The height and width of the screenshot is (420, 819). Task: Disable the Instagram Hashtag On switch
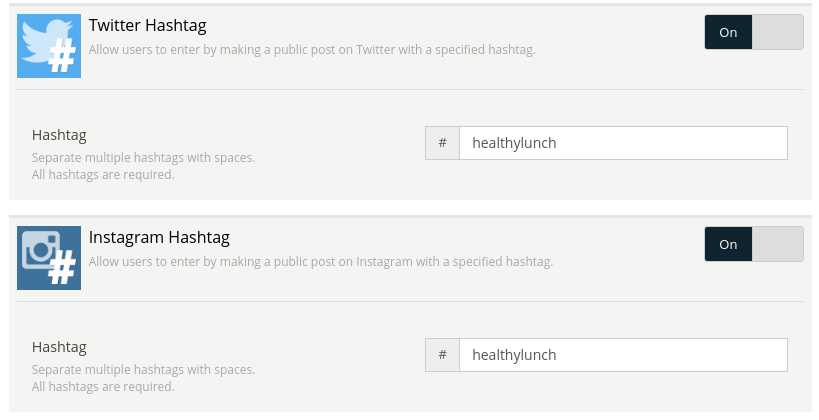(754, 244)
